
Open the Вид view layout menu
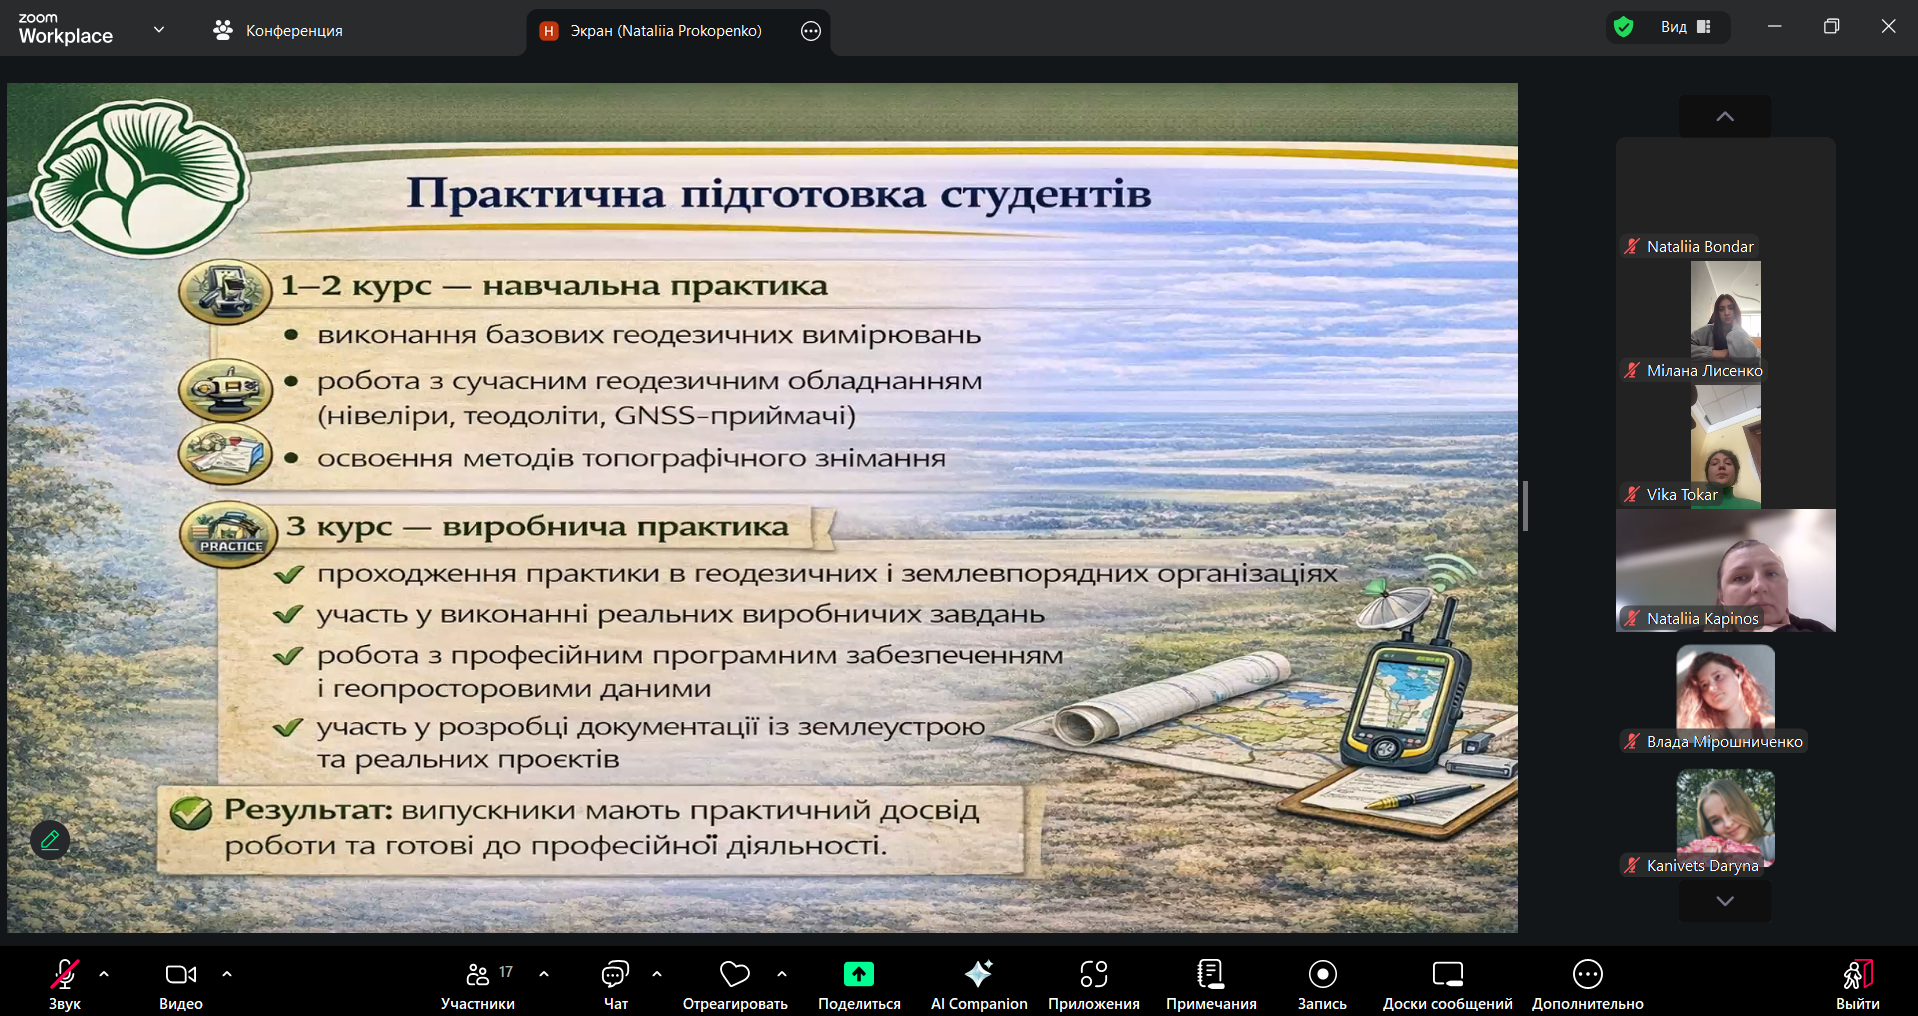pos(1686,27)
